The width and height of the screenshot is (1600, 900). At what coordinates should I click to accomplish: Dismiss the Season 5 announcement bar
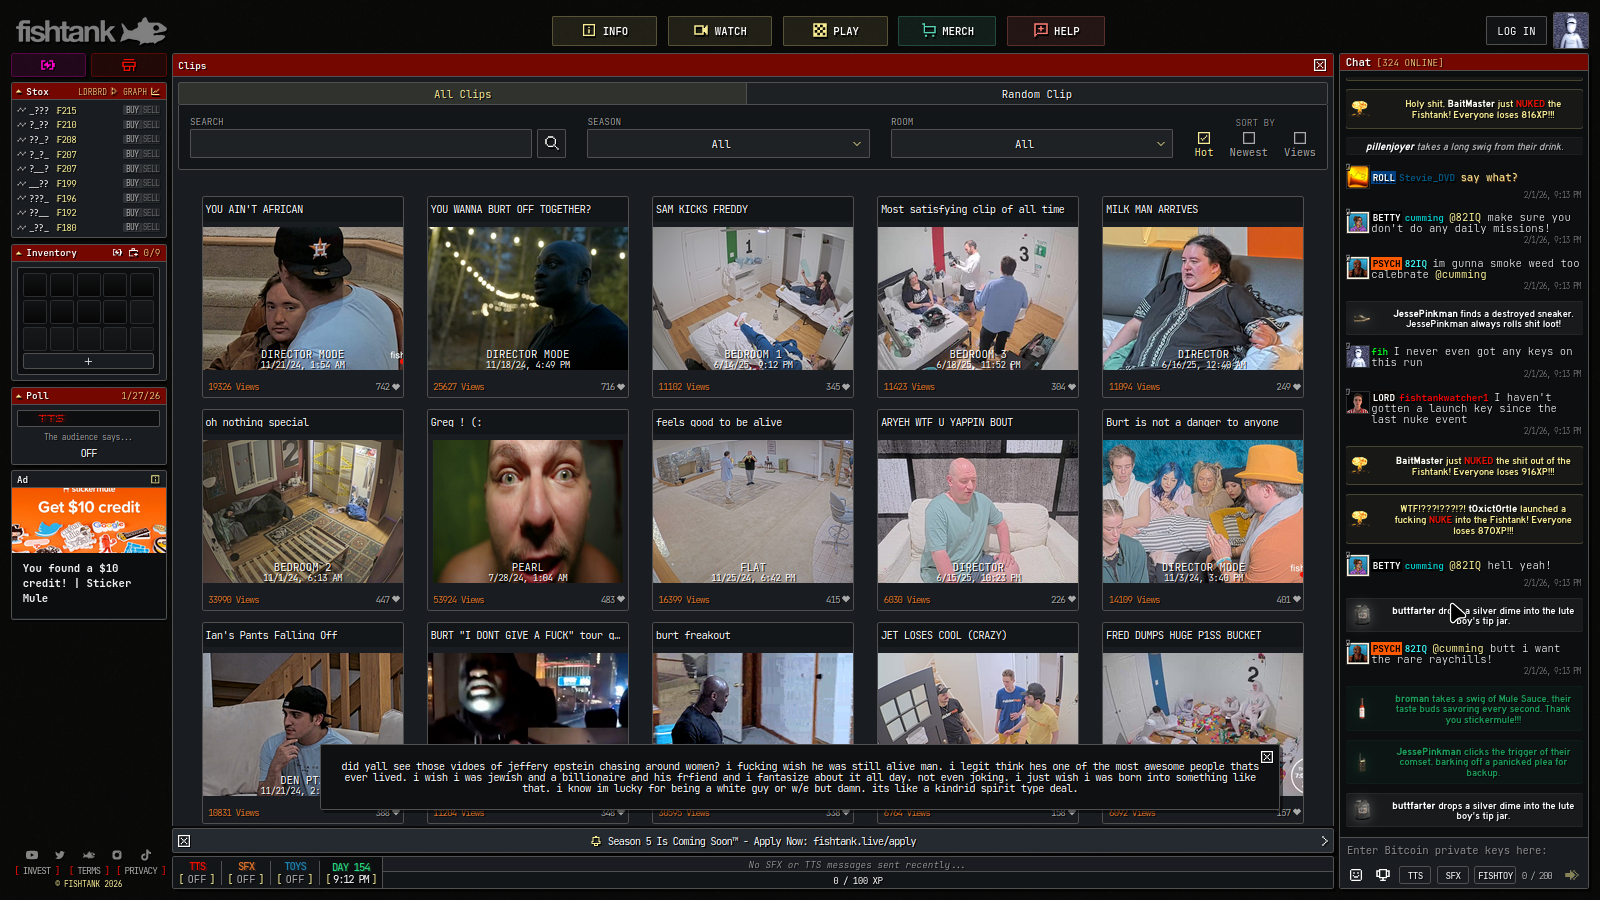[x=184, y=841]
